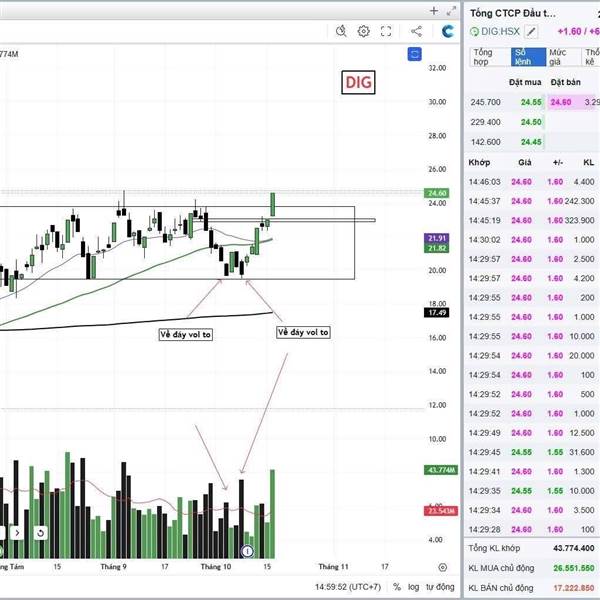Click the bid price 24.55 in order book
This screenshot has height=600, width=600.
tap(531, 102)
